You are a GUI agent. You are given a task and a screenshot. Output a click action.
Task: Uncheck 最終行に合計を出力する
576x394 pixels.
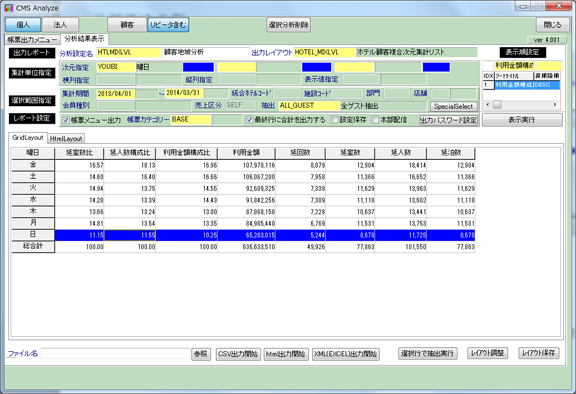pos(249,120)
